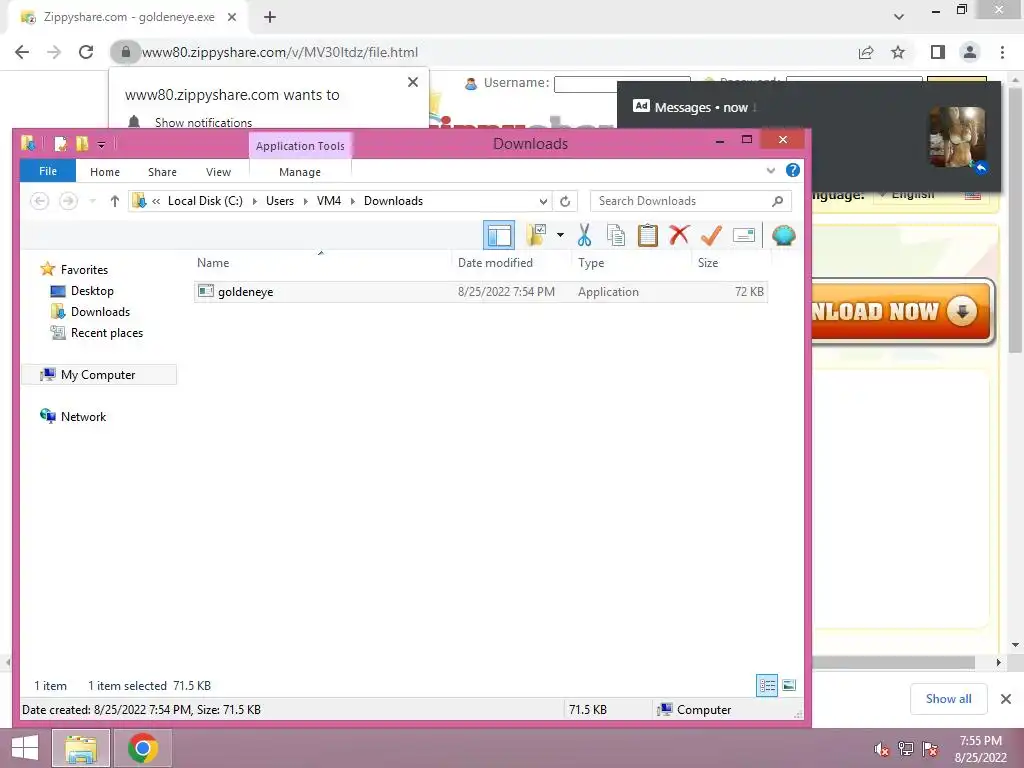Toggle the navigation pane button in Explorer toolbar
This screenshot has height=768, width=1024.
coord(499,235)
